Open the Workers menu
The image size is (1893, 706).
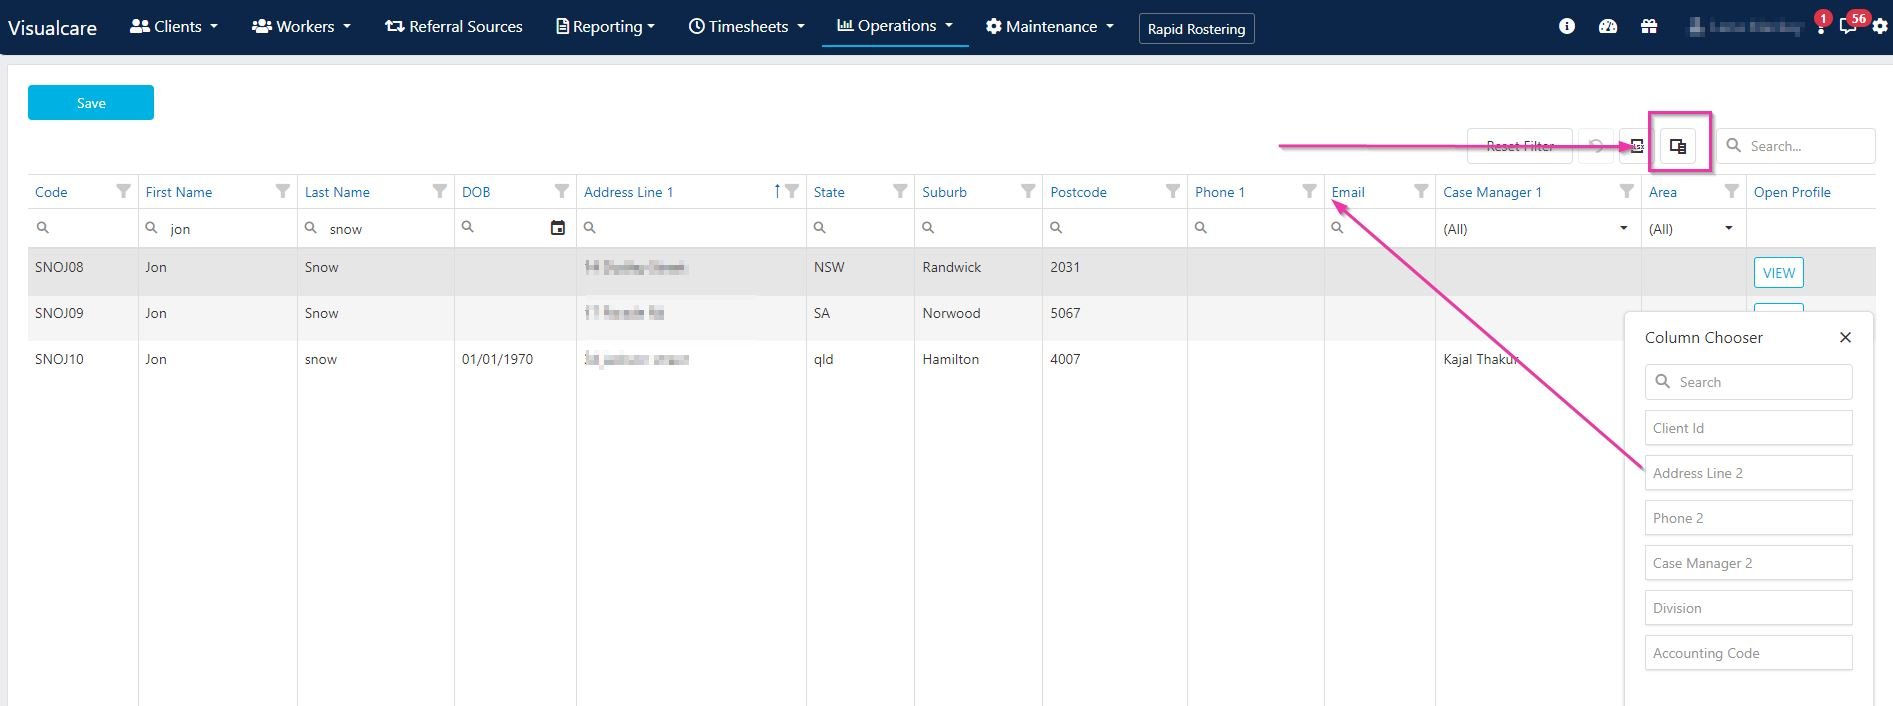pos(301,27)
